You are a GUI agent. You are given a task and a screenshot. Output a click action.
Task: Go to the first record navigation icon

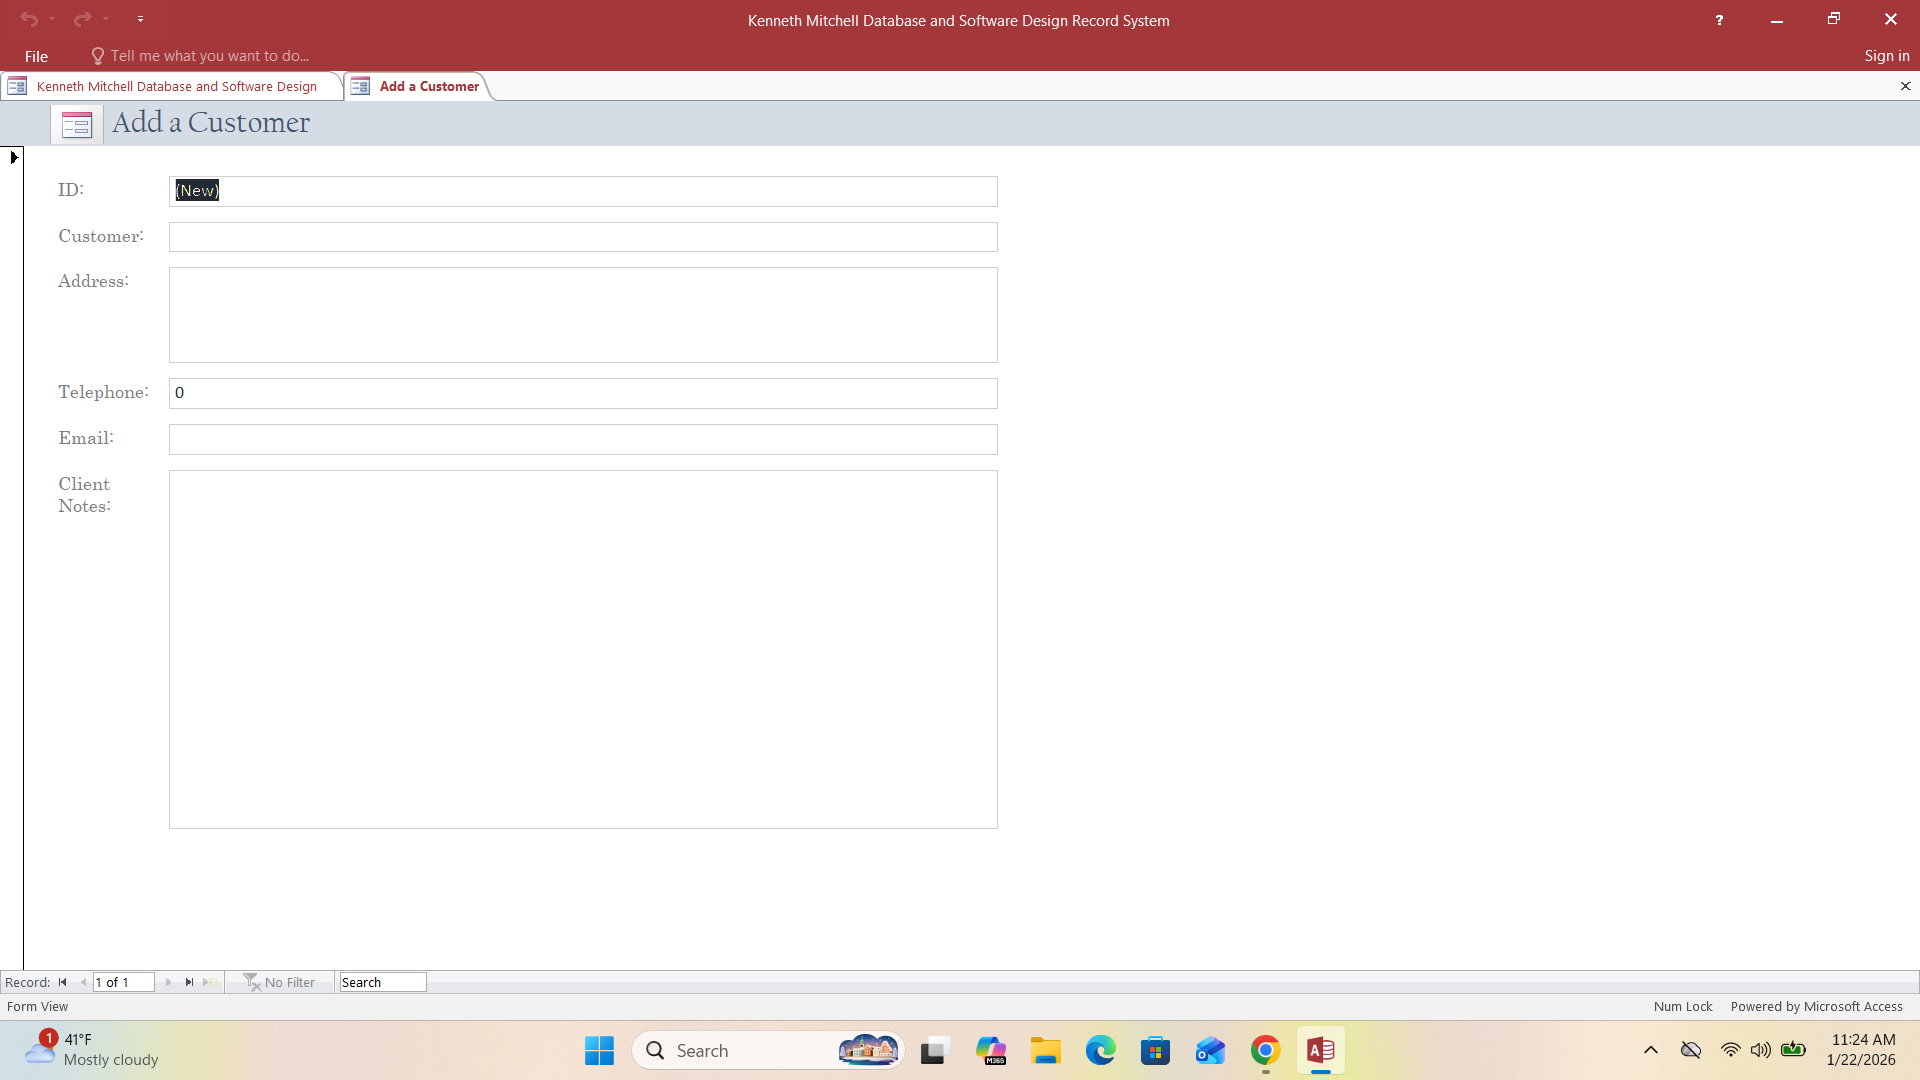click(63, 982)
